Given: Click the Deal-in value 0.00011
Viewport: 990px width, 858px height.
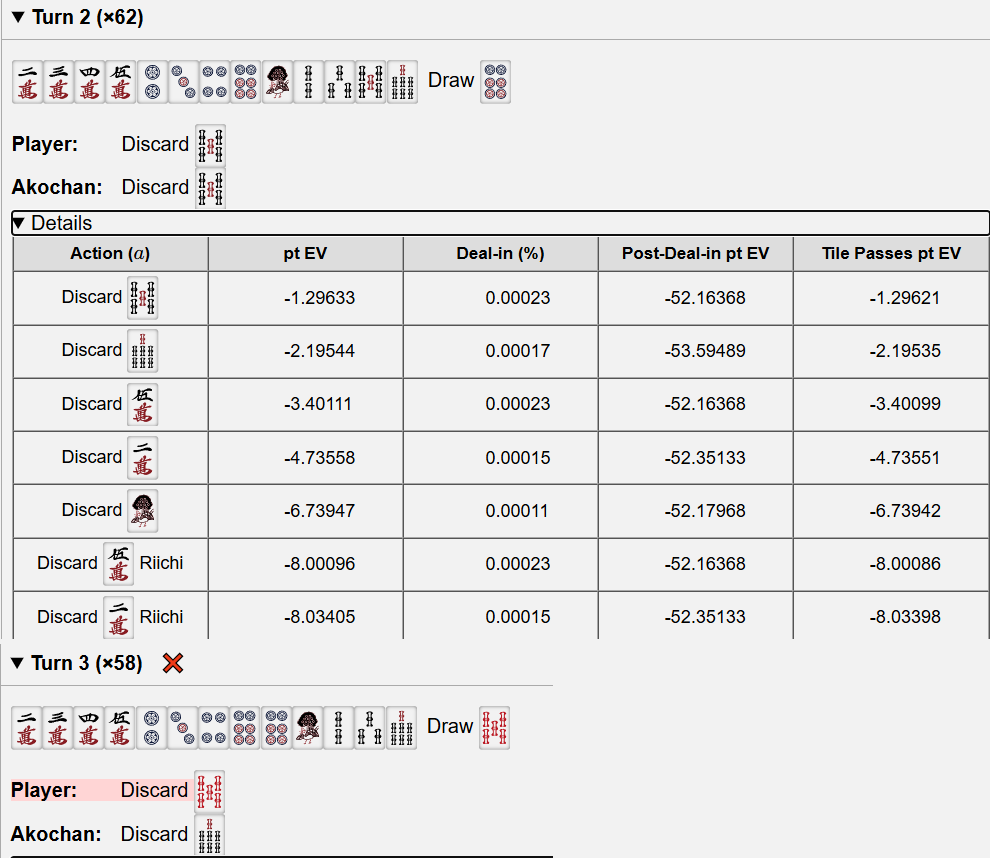Looking at the screenshot, I should click(517, 511).
